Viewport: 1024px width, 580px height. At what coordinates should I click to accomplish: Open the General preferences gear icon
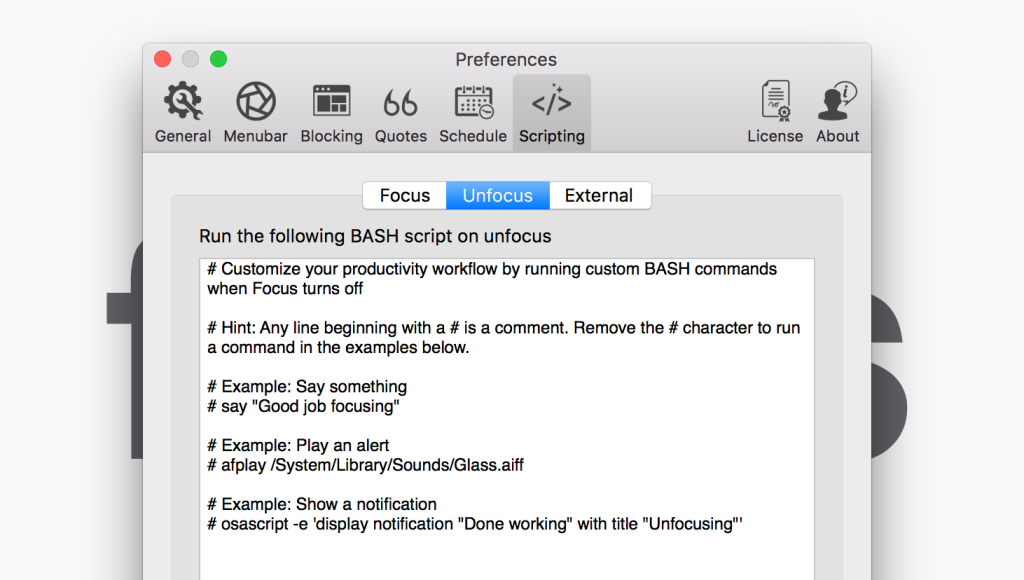(183, 101)
